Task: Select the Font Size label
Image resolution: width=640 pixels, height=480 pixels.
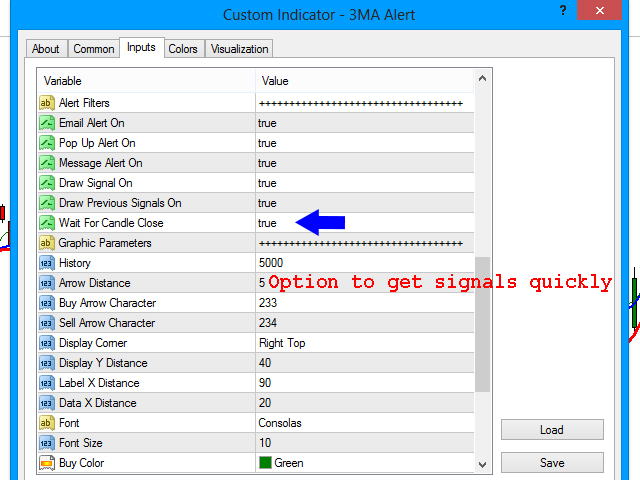Action: [x=81, y=443]
